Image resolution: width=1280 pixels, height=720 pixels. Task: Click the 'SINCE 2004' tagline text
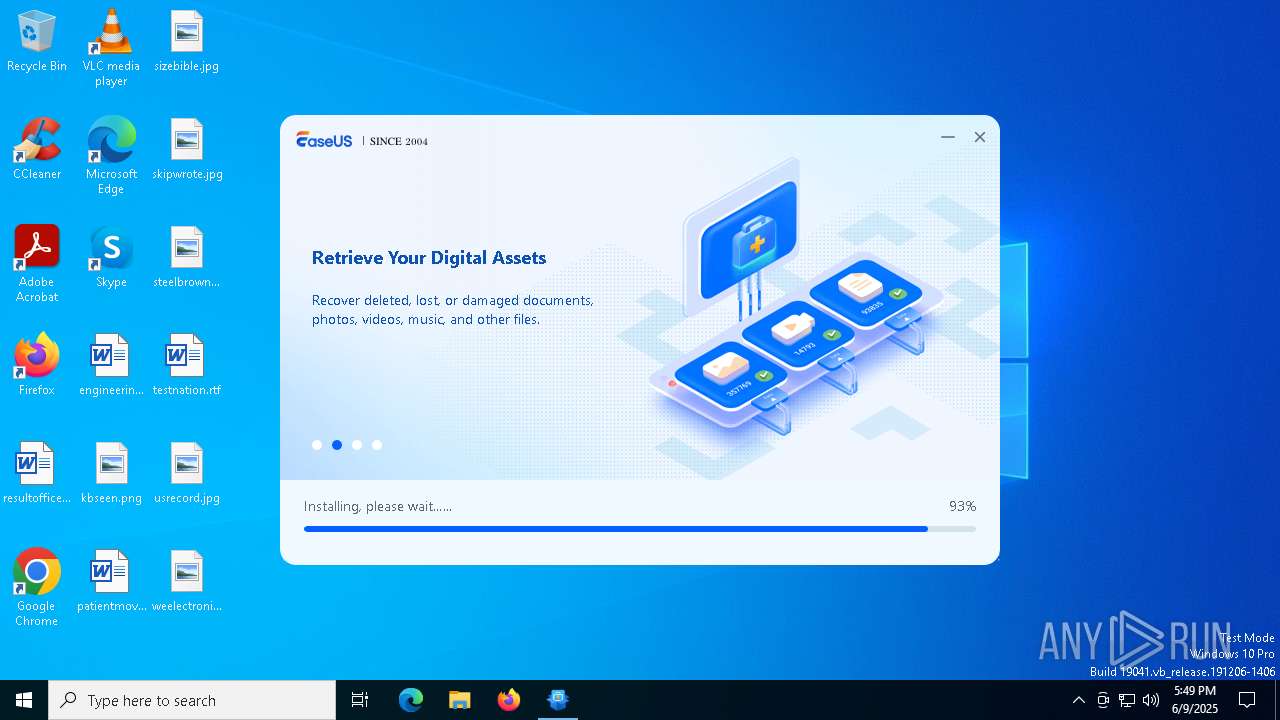(399, 141)
